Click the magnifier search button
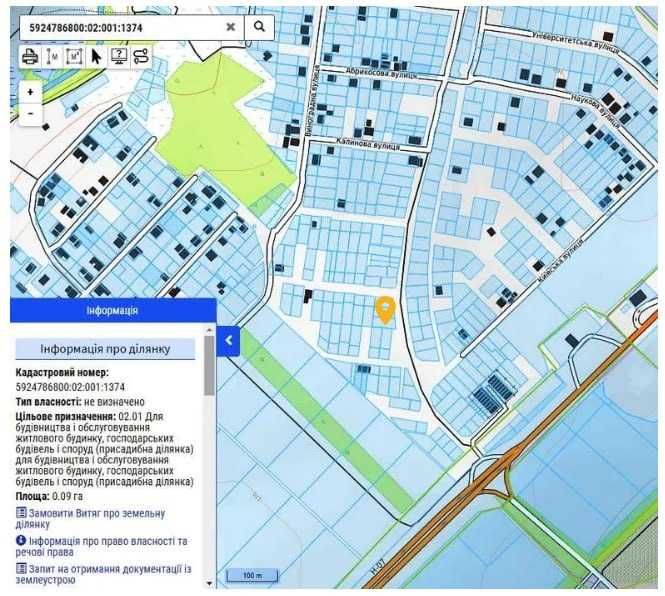Screen dimensions: 665x596 tap(260, 27)
